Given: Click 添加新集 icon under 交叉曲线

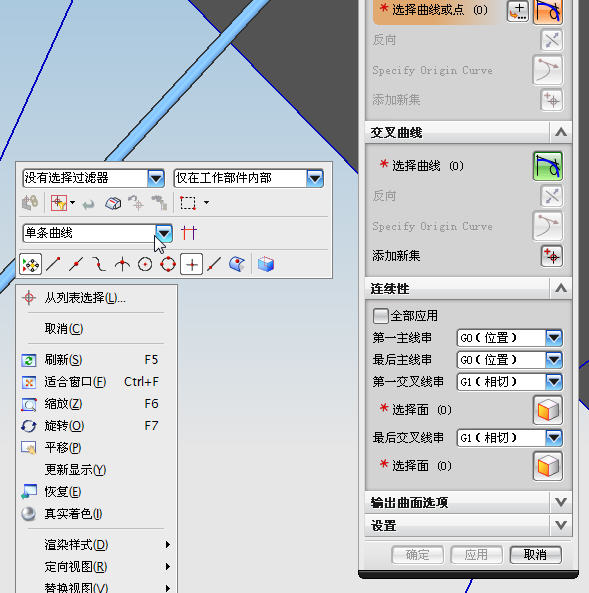Looking at the screenshot, I should pos(551,256).
